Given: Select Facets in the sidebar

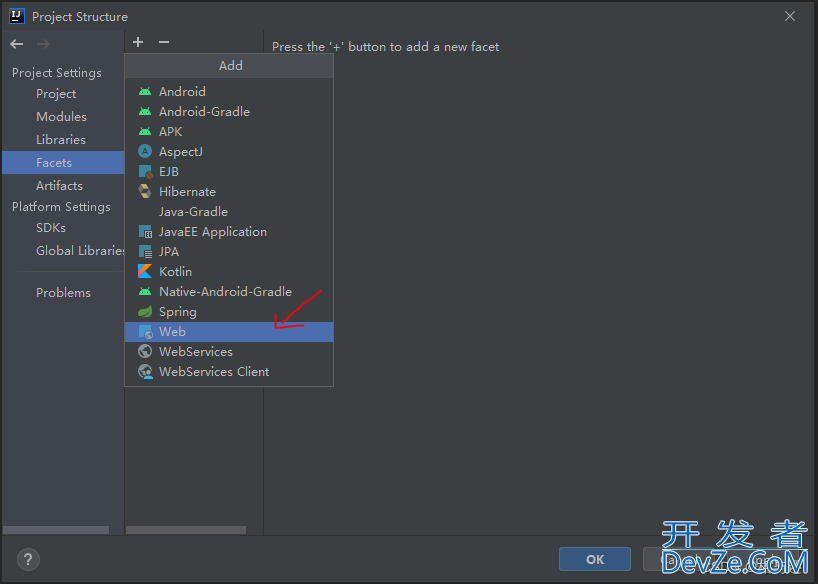Looking at the screenshot, I should pos(63,162).
